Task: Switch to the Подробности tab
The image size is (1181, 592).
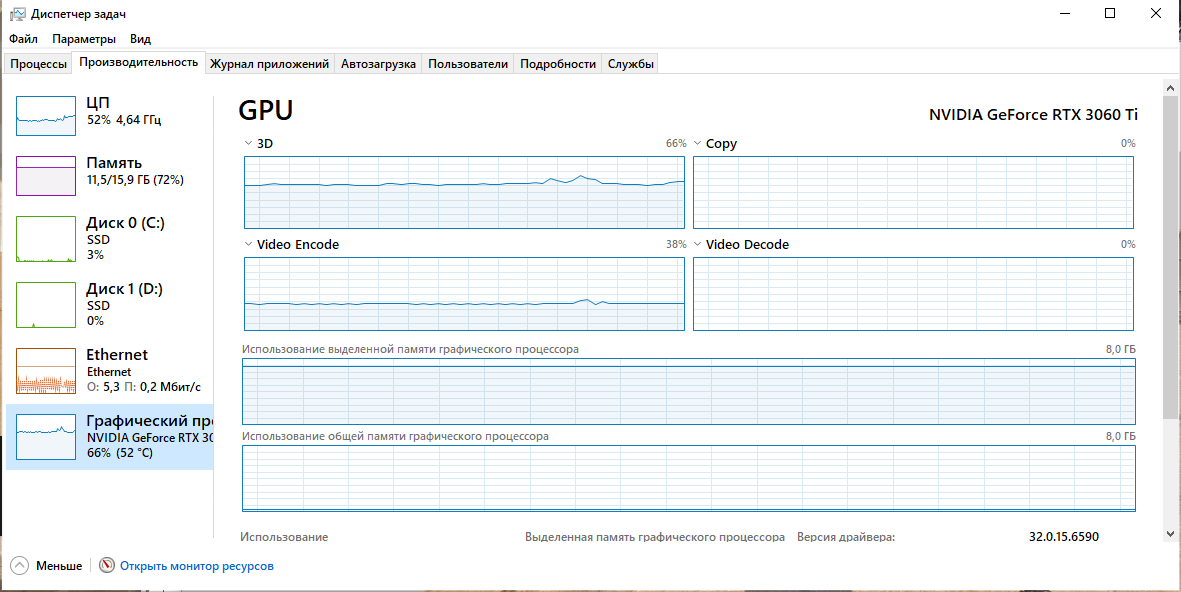Action: pos(557,64)
